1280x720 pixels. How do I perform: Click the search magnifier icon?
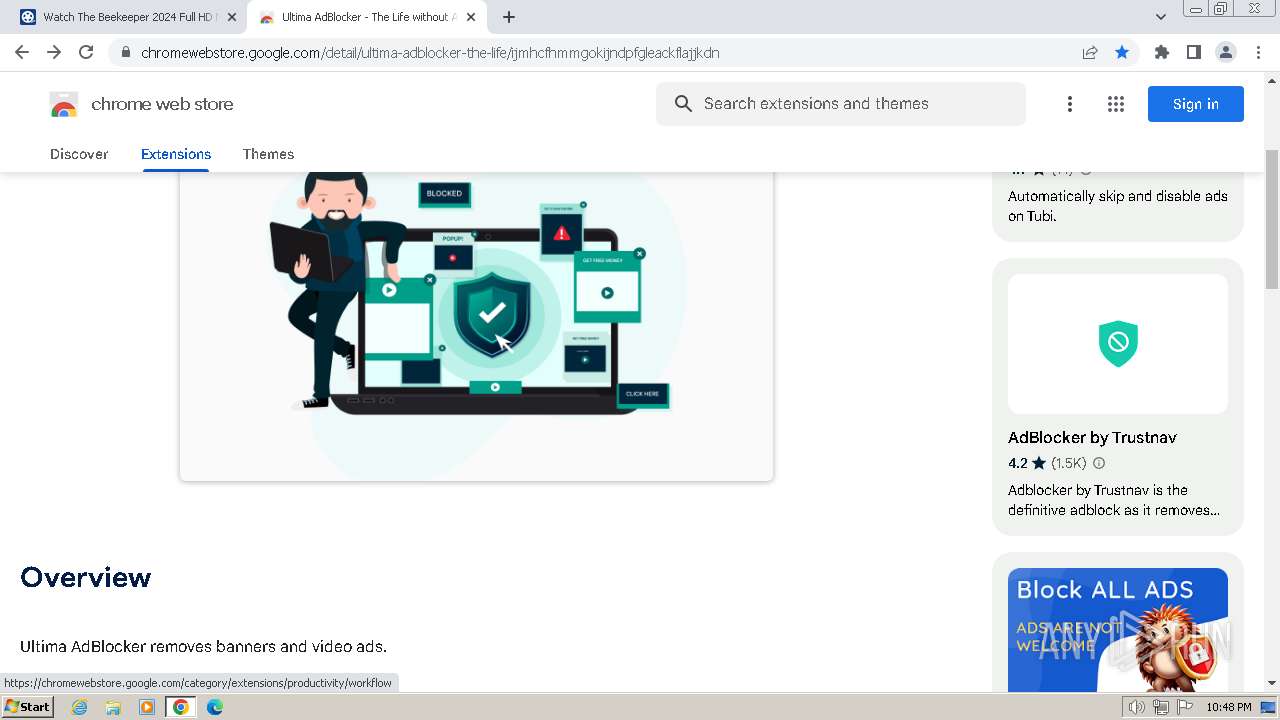click(x=684, y=104)
